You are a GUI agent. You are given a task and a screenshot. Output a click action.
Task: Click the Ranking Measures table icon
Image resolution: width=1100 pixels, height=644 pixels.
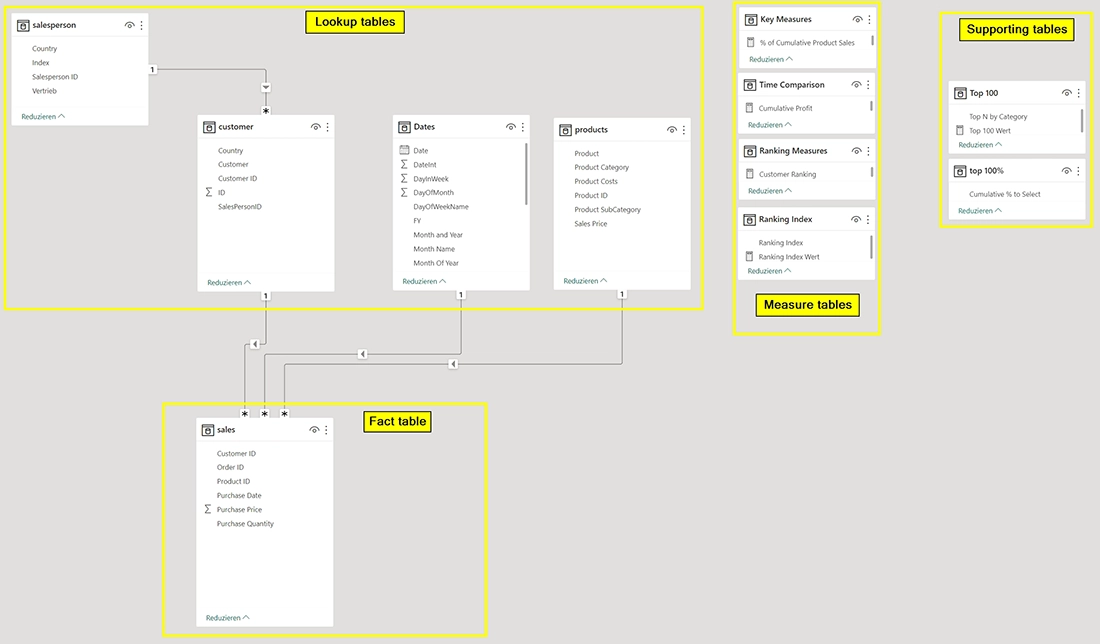coord(749,151)
